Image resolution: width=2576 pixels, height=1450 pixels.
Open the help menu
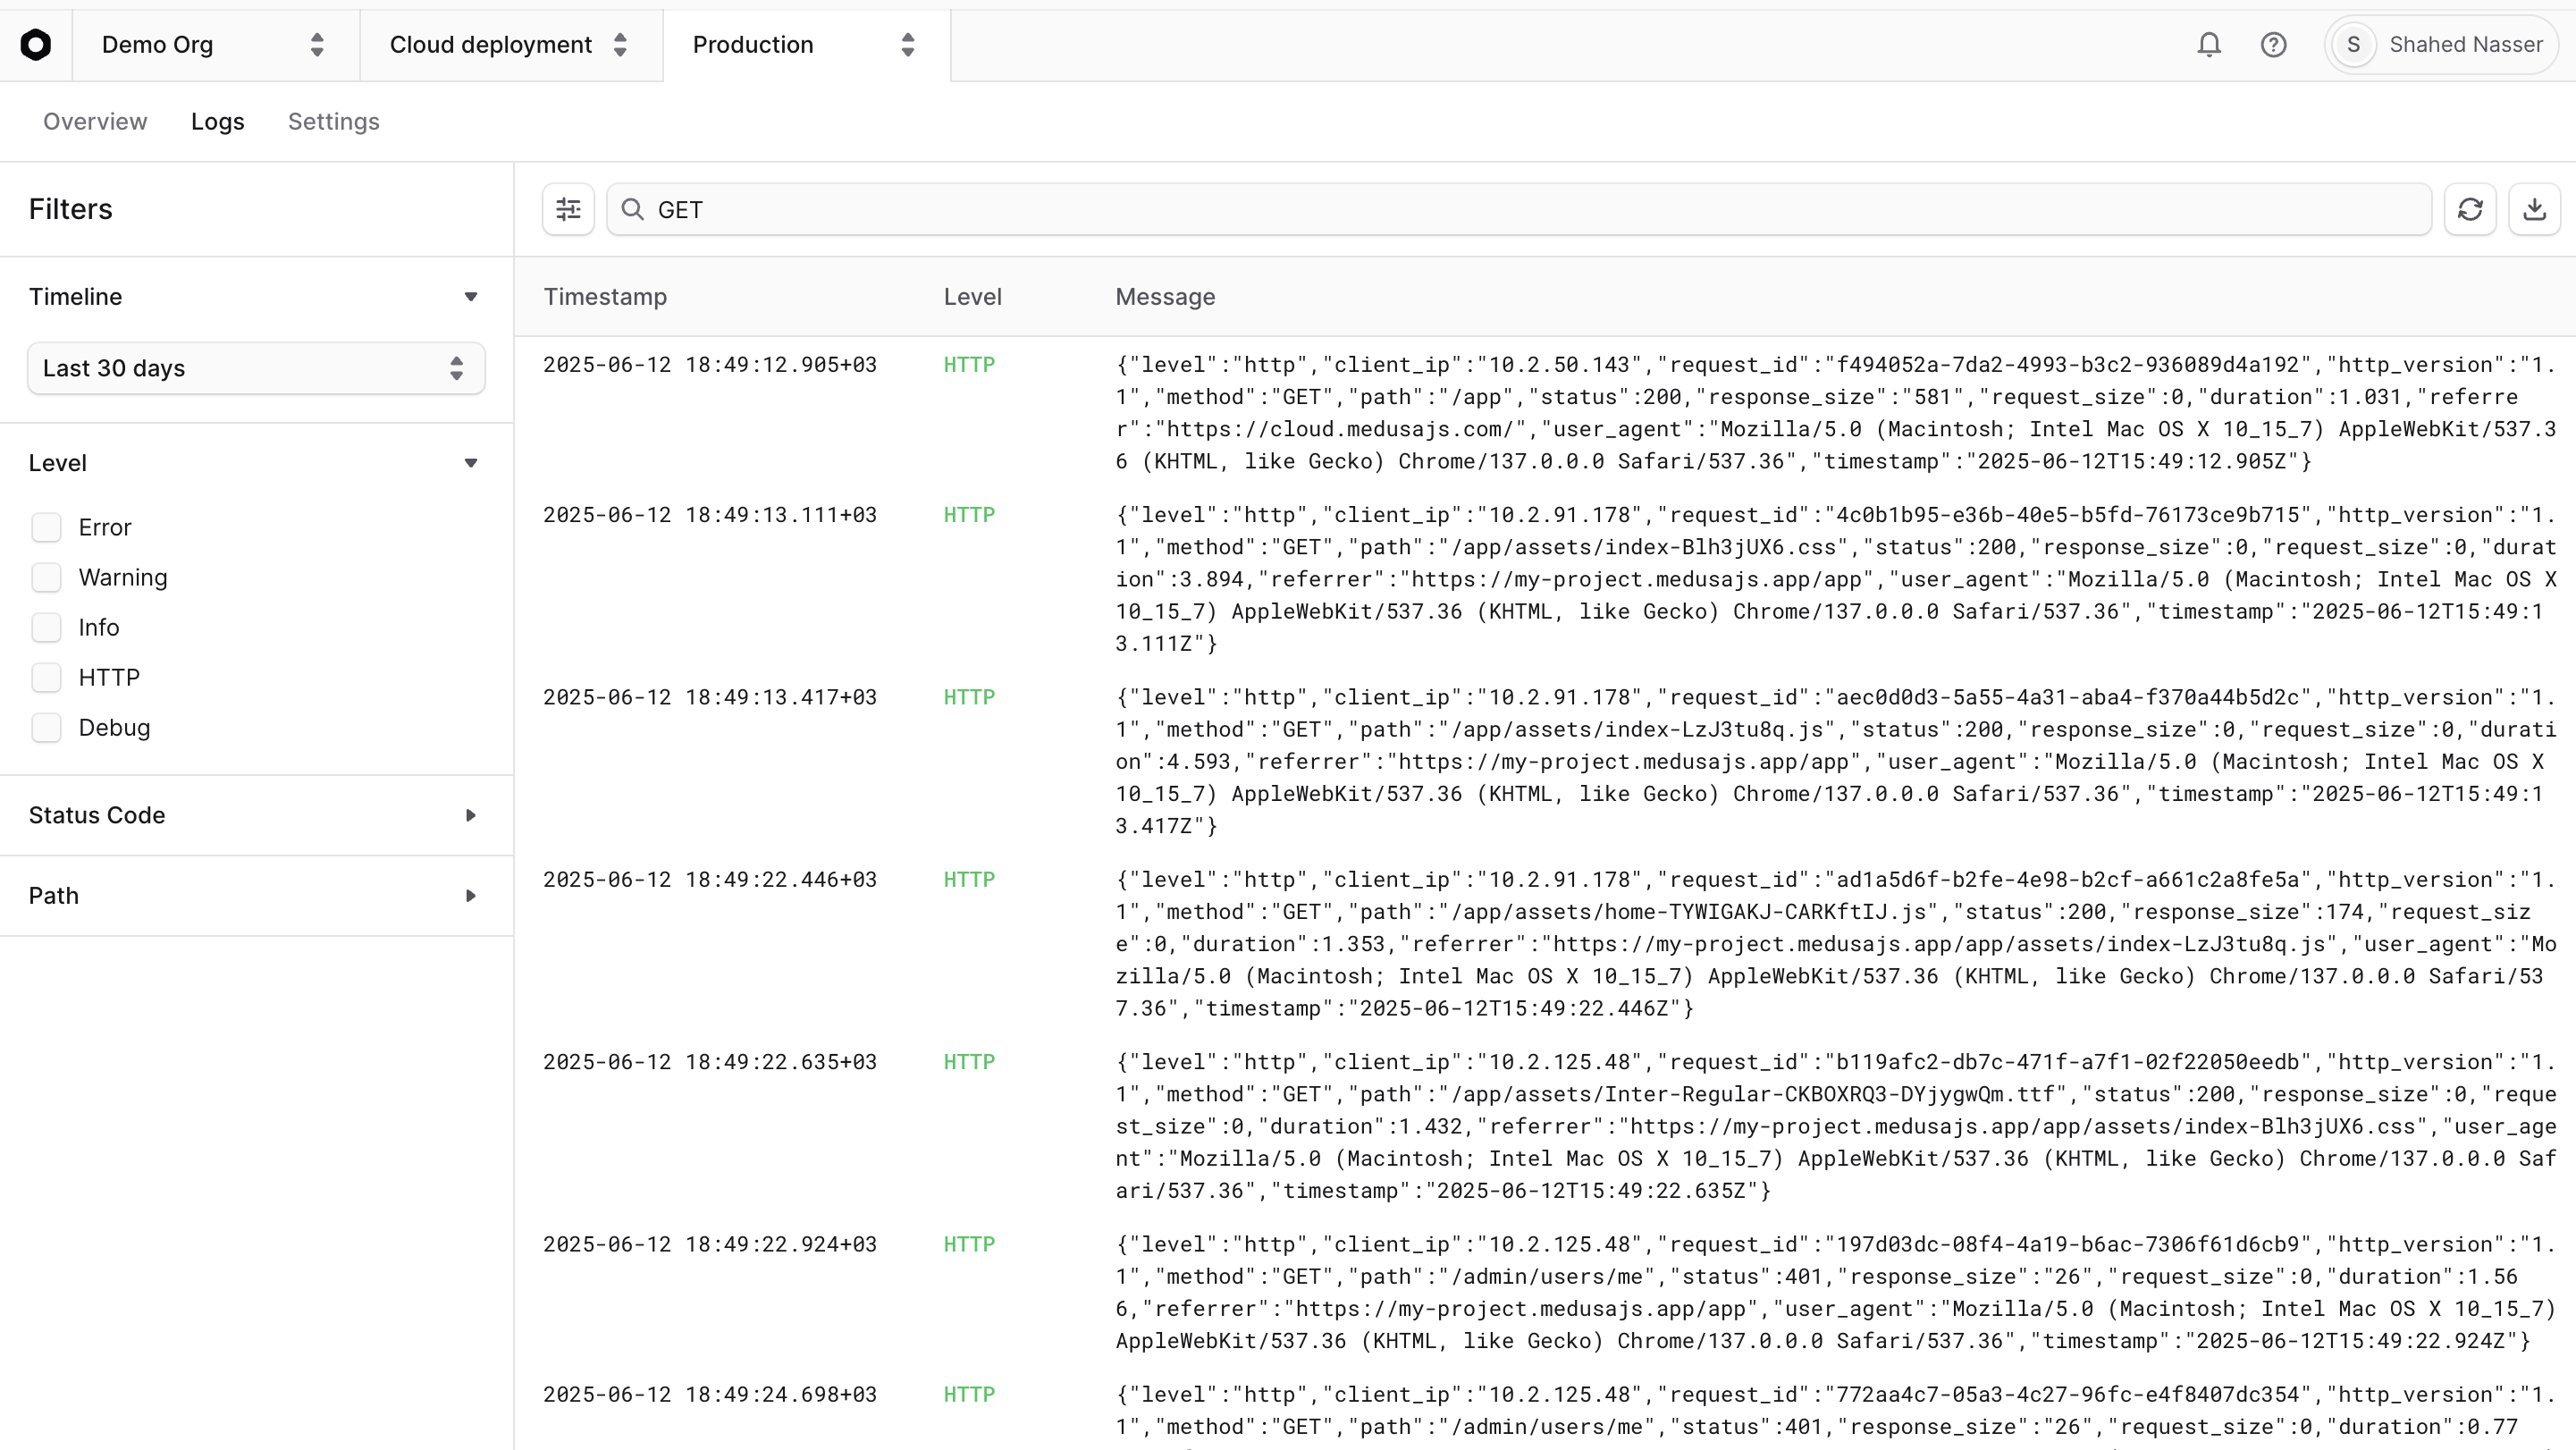pyautogui.click(x=2274, y=44)
